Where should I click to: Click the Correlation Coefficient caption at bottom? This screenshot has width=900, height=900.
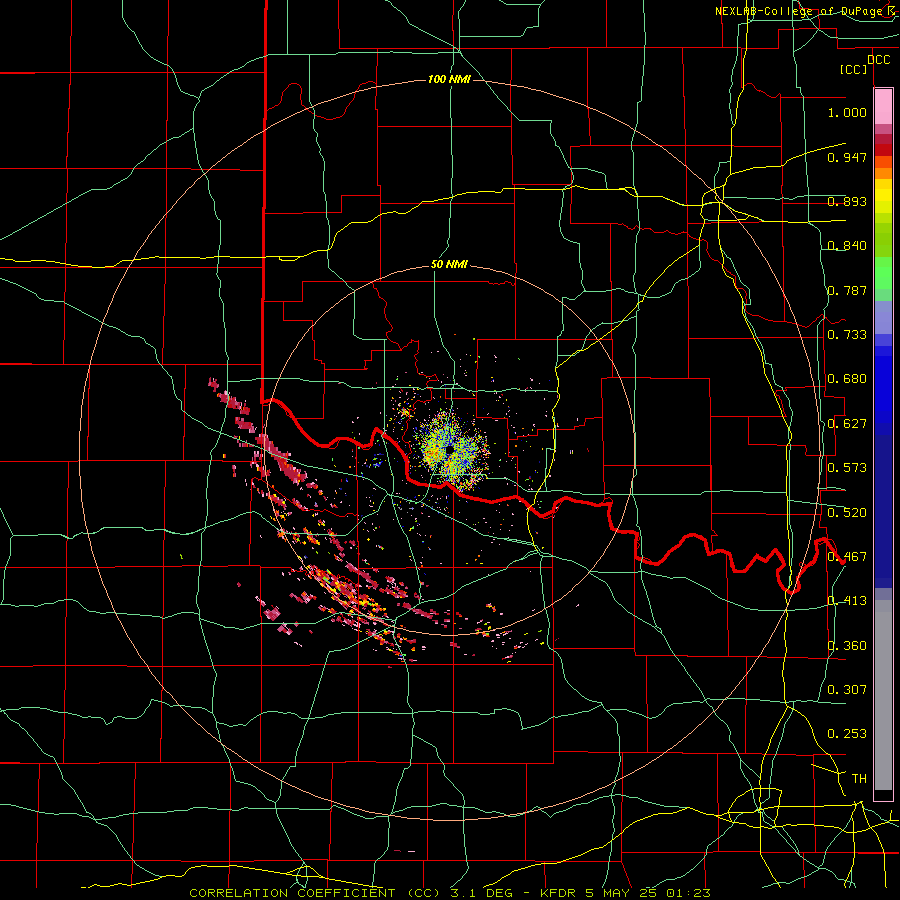point(449,893)
